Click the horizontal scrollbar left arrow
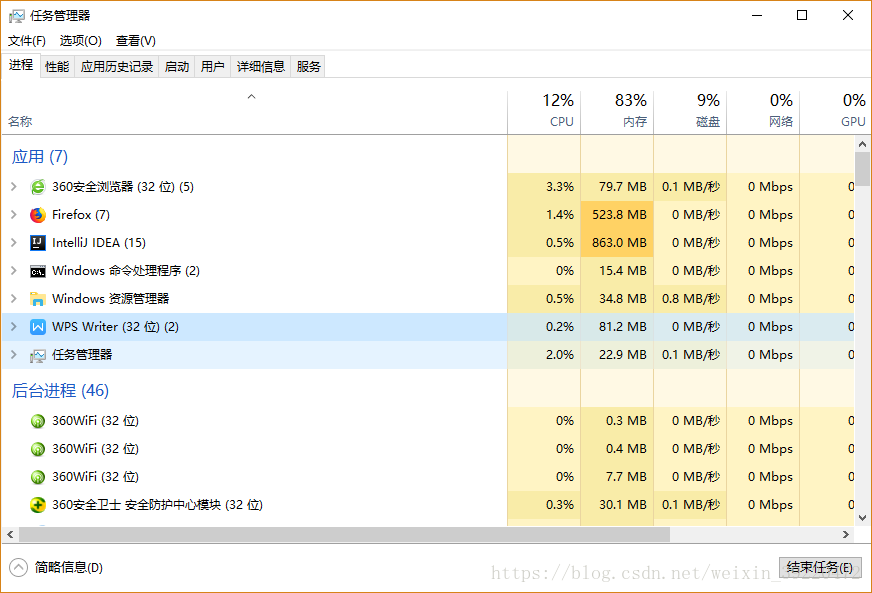This screenshot has height=593, width=872. click(10, 535)
